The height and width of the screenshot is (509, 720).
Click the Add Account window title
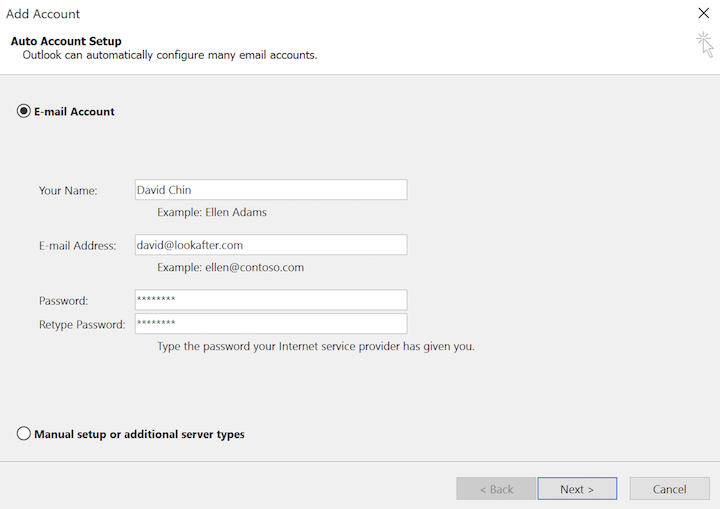pos(43,14)
